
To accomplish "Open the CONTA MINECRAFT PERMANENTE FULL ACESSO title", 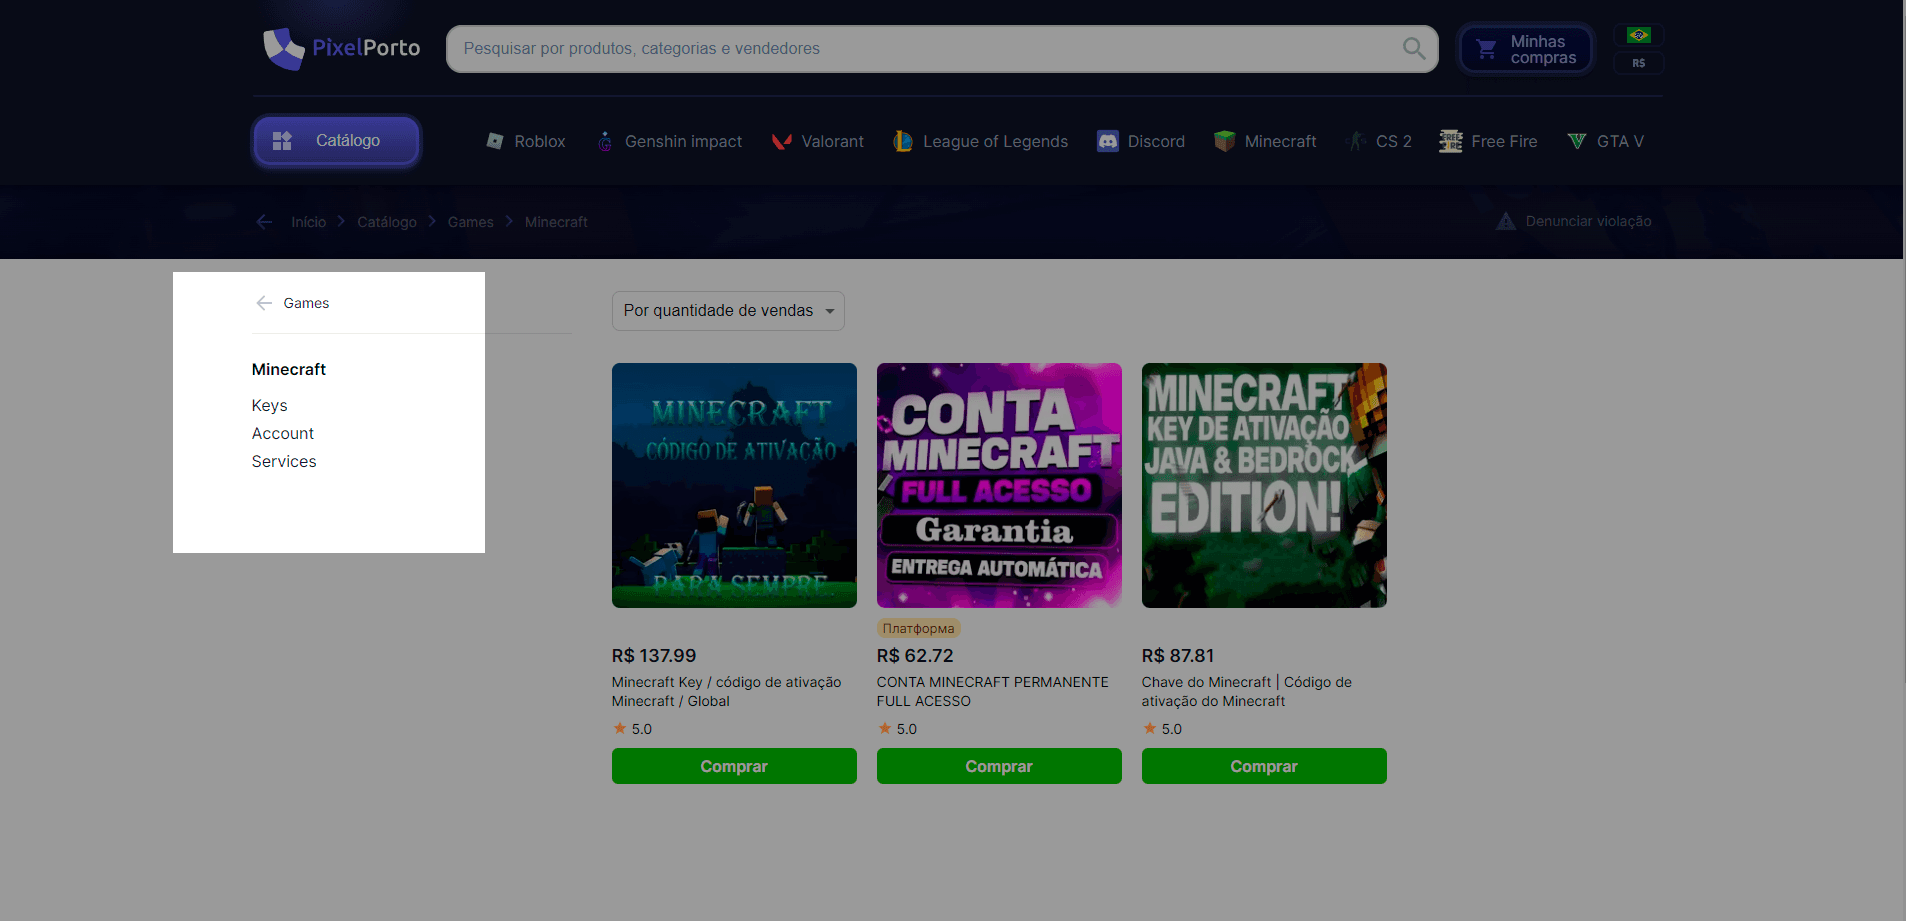I will pos(993,692).
